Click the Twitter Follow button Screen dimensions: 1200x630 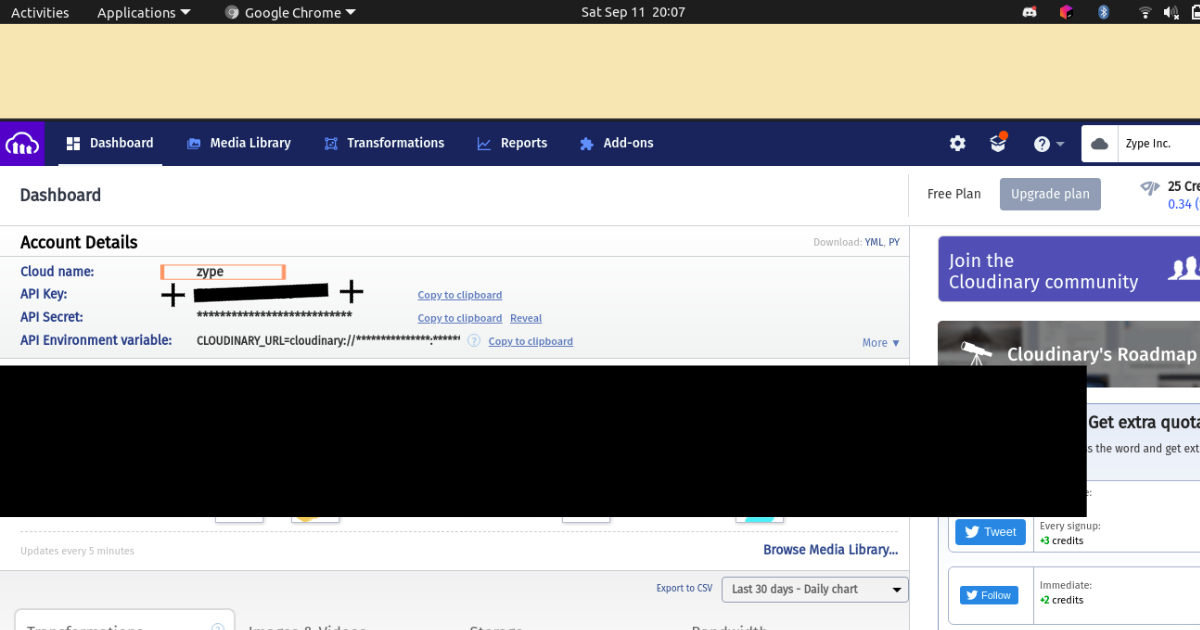pyautogui.click(x=989, y=595)
